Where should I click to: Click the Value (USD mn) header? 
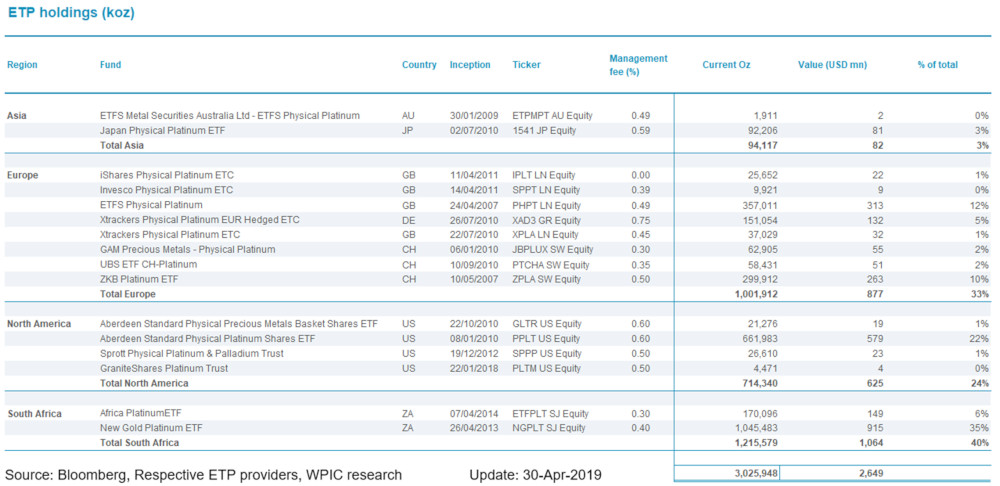click(x=832, y=65)
